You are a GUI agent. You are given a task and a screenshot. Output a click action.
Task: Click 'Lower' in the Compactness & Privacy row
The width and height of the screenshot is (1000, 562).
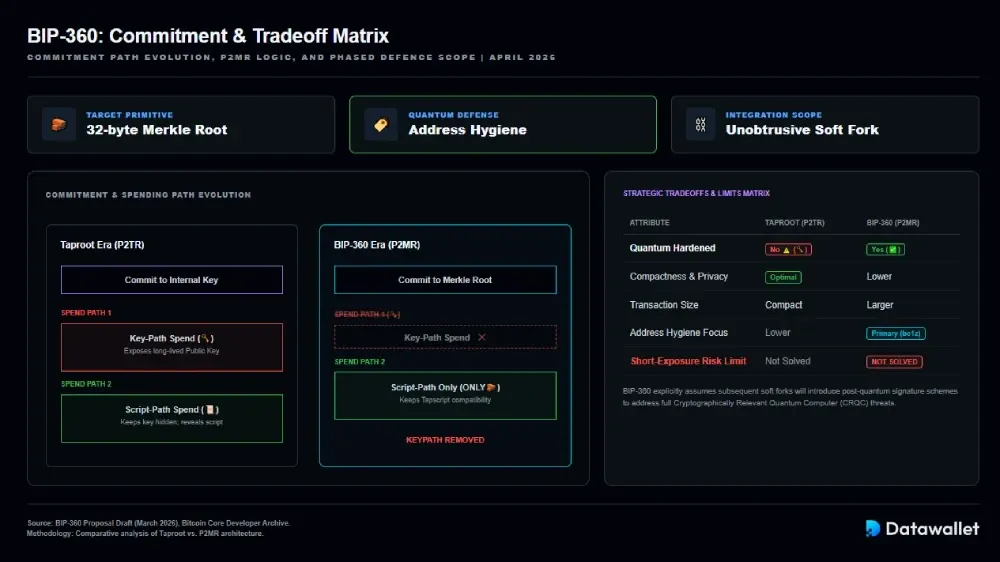coord(879,276)
